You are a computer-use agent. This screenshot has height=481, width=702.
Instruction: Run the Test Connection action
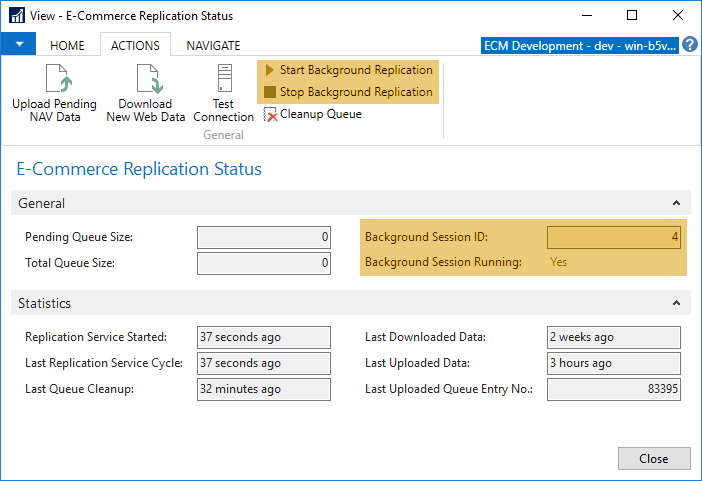223,80
